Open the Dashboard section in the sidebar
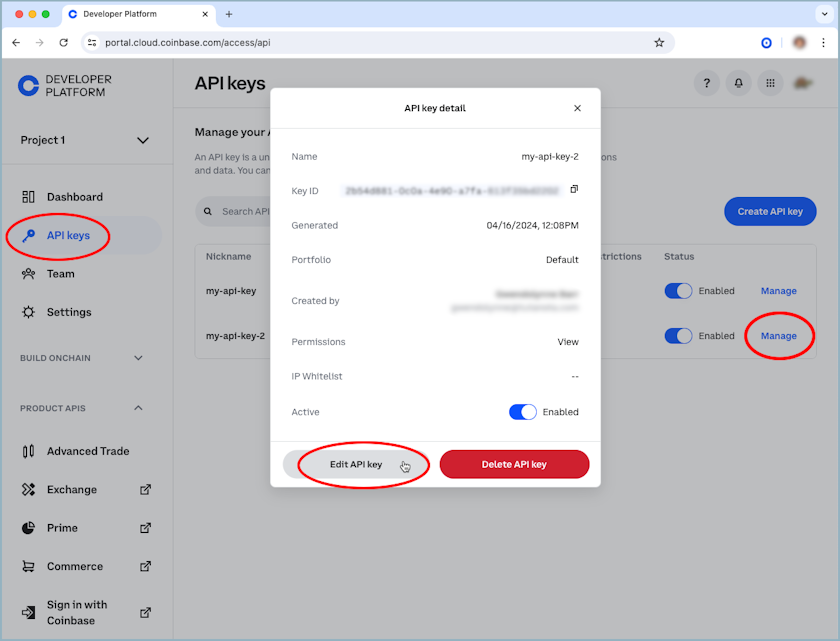This screenshot has width=840, height=641. point(74,196)
